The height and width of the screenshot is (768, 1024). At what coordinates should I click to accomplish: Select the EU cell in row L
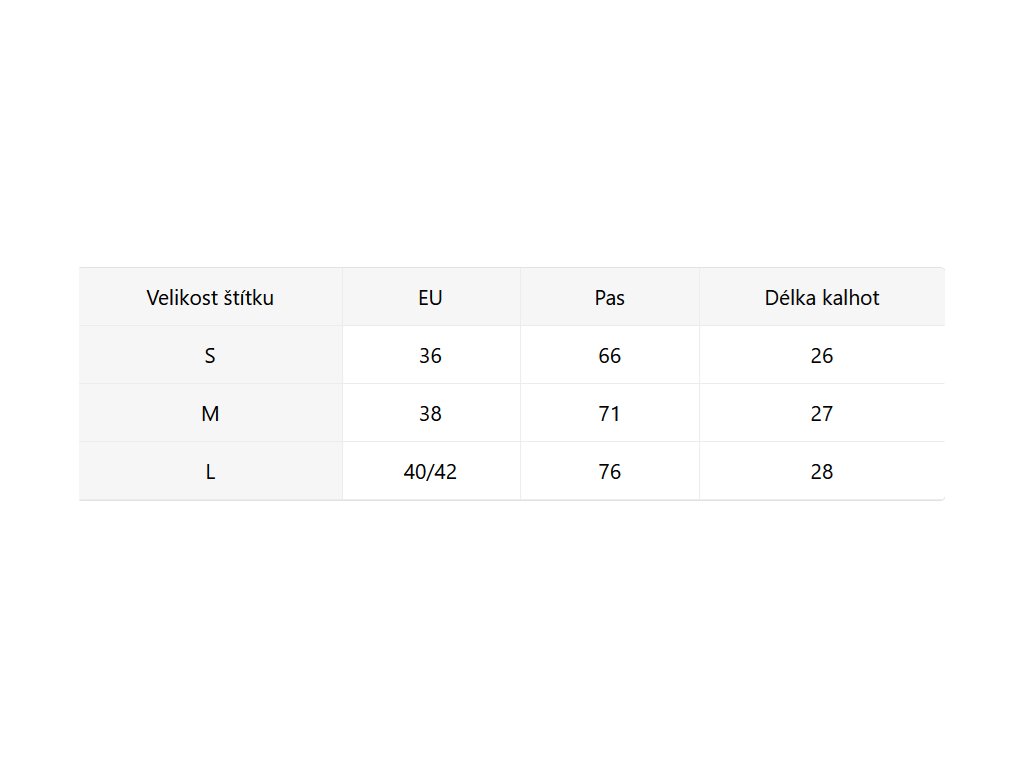pyautogui.click(x=430, y=471)
